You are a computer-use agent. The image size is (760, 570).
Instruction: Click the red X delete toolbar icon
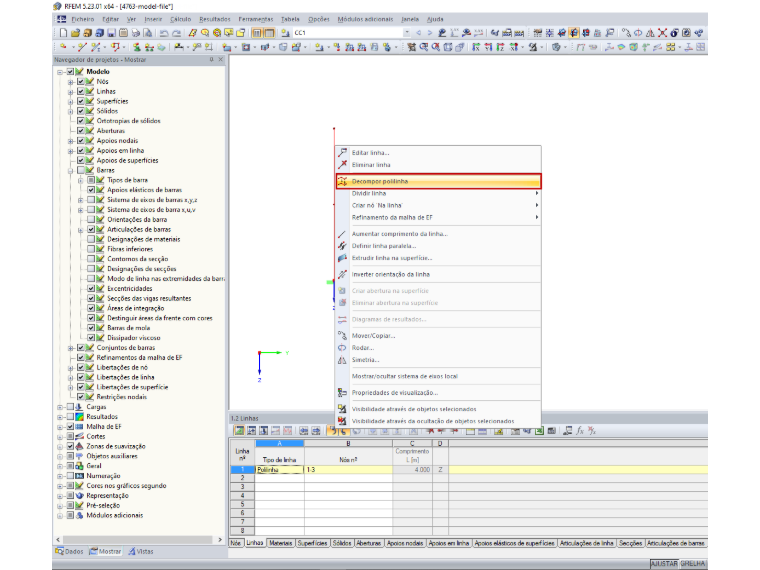662,33
